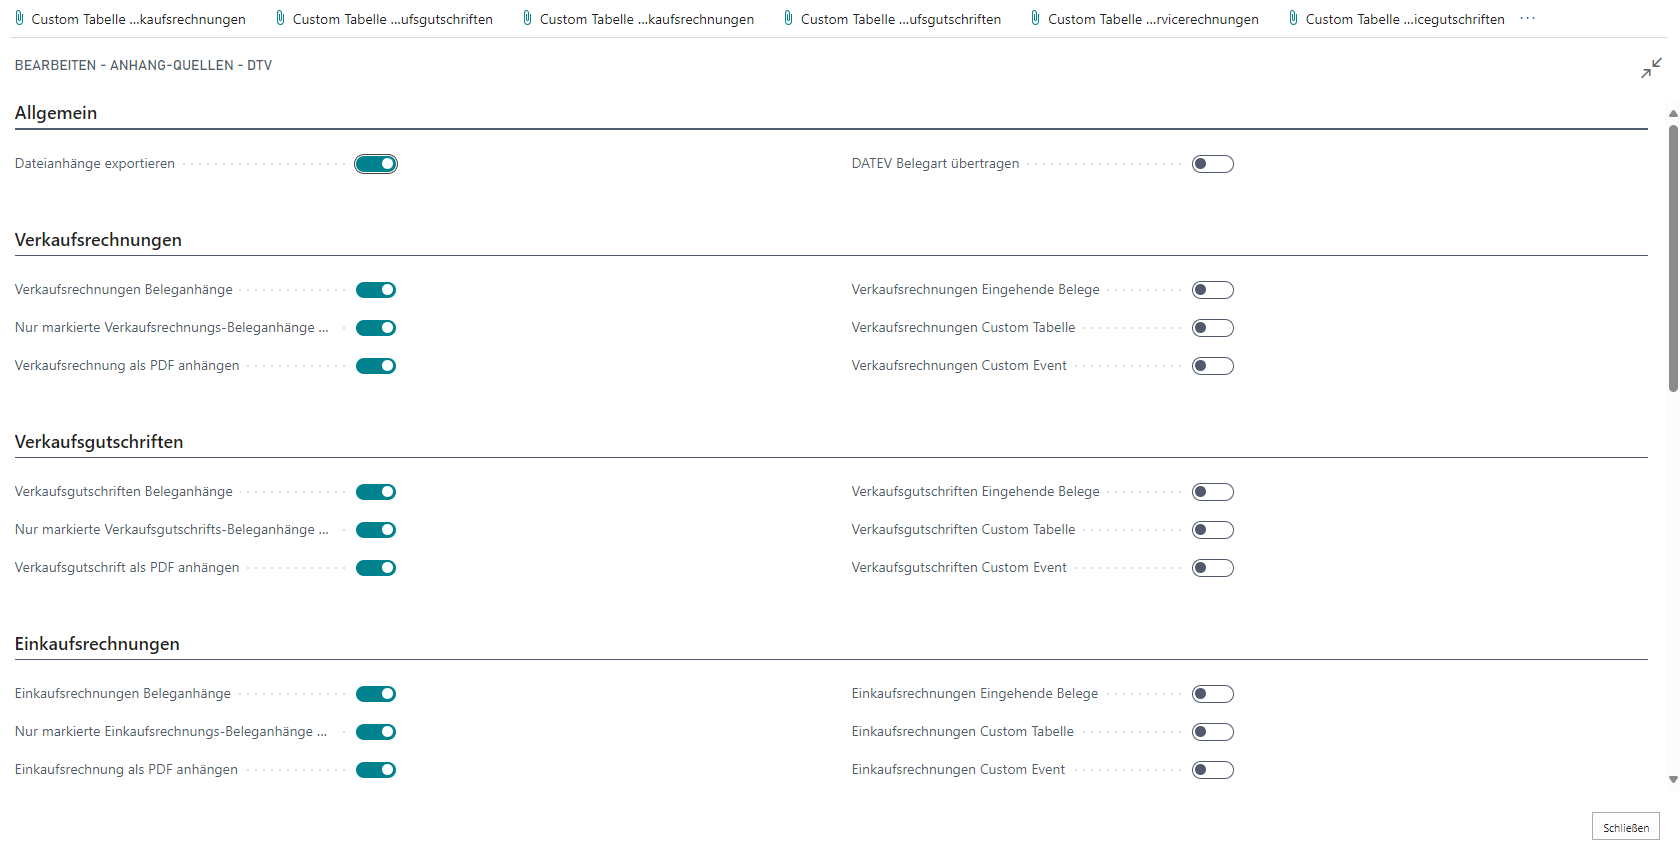Open 'Custom Tabelle ...rvicerechnungen' action
1680x856 pixels.
click(x=1152, y=19)
